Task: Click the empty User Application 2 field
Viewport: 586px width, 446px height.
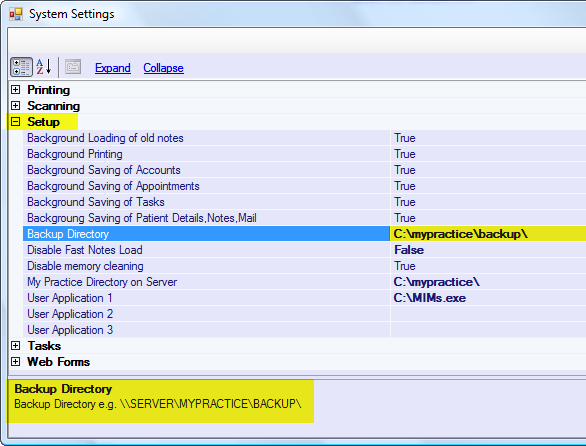Action: pos(488,314)
